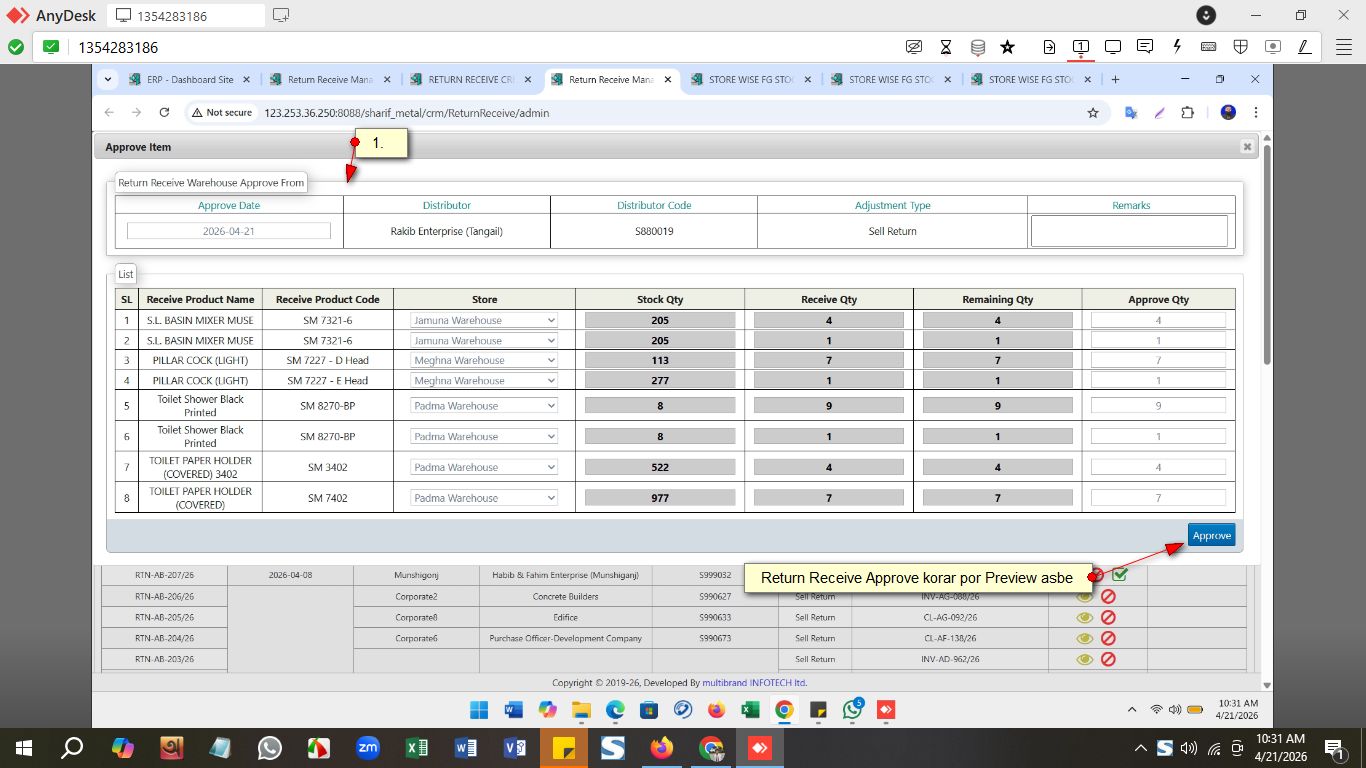
Task: Open Store dropdown for SM 7402 row
Action: [x=484, y=498]
